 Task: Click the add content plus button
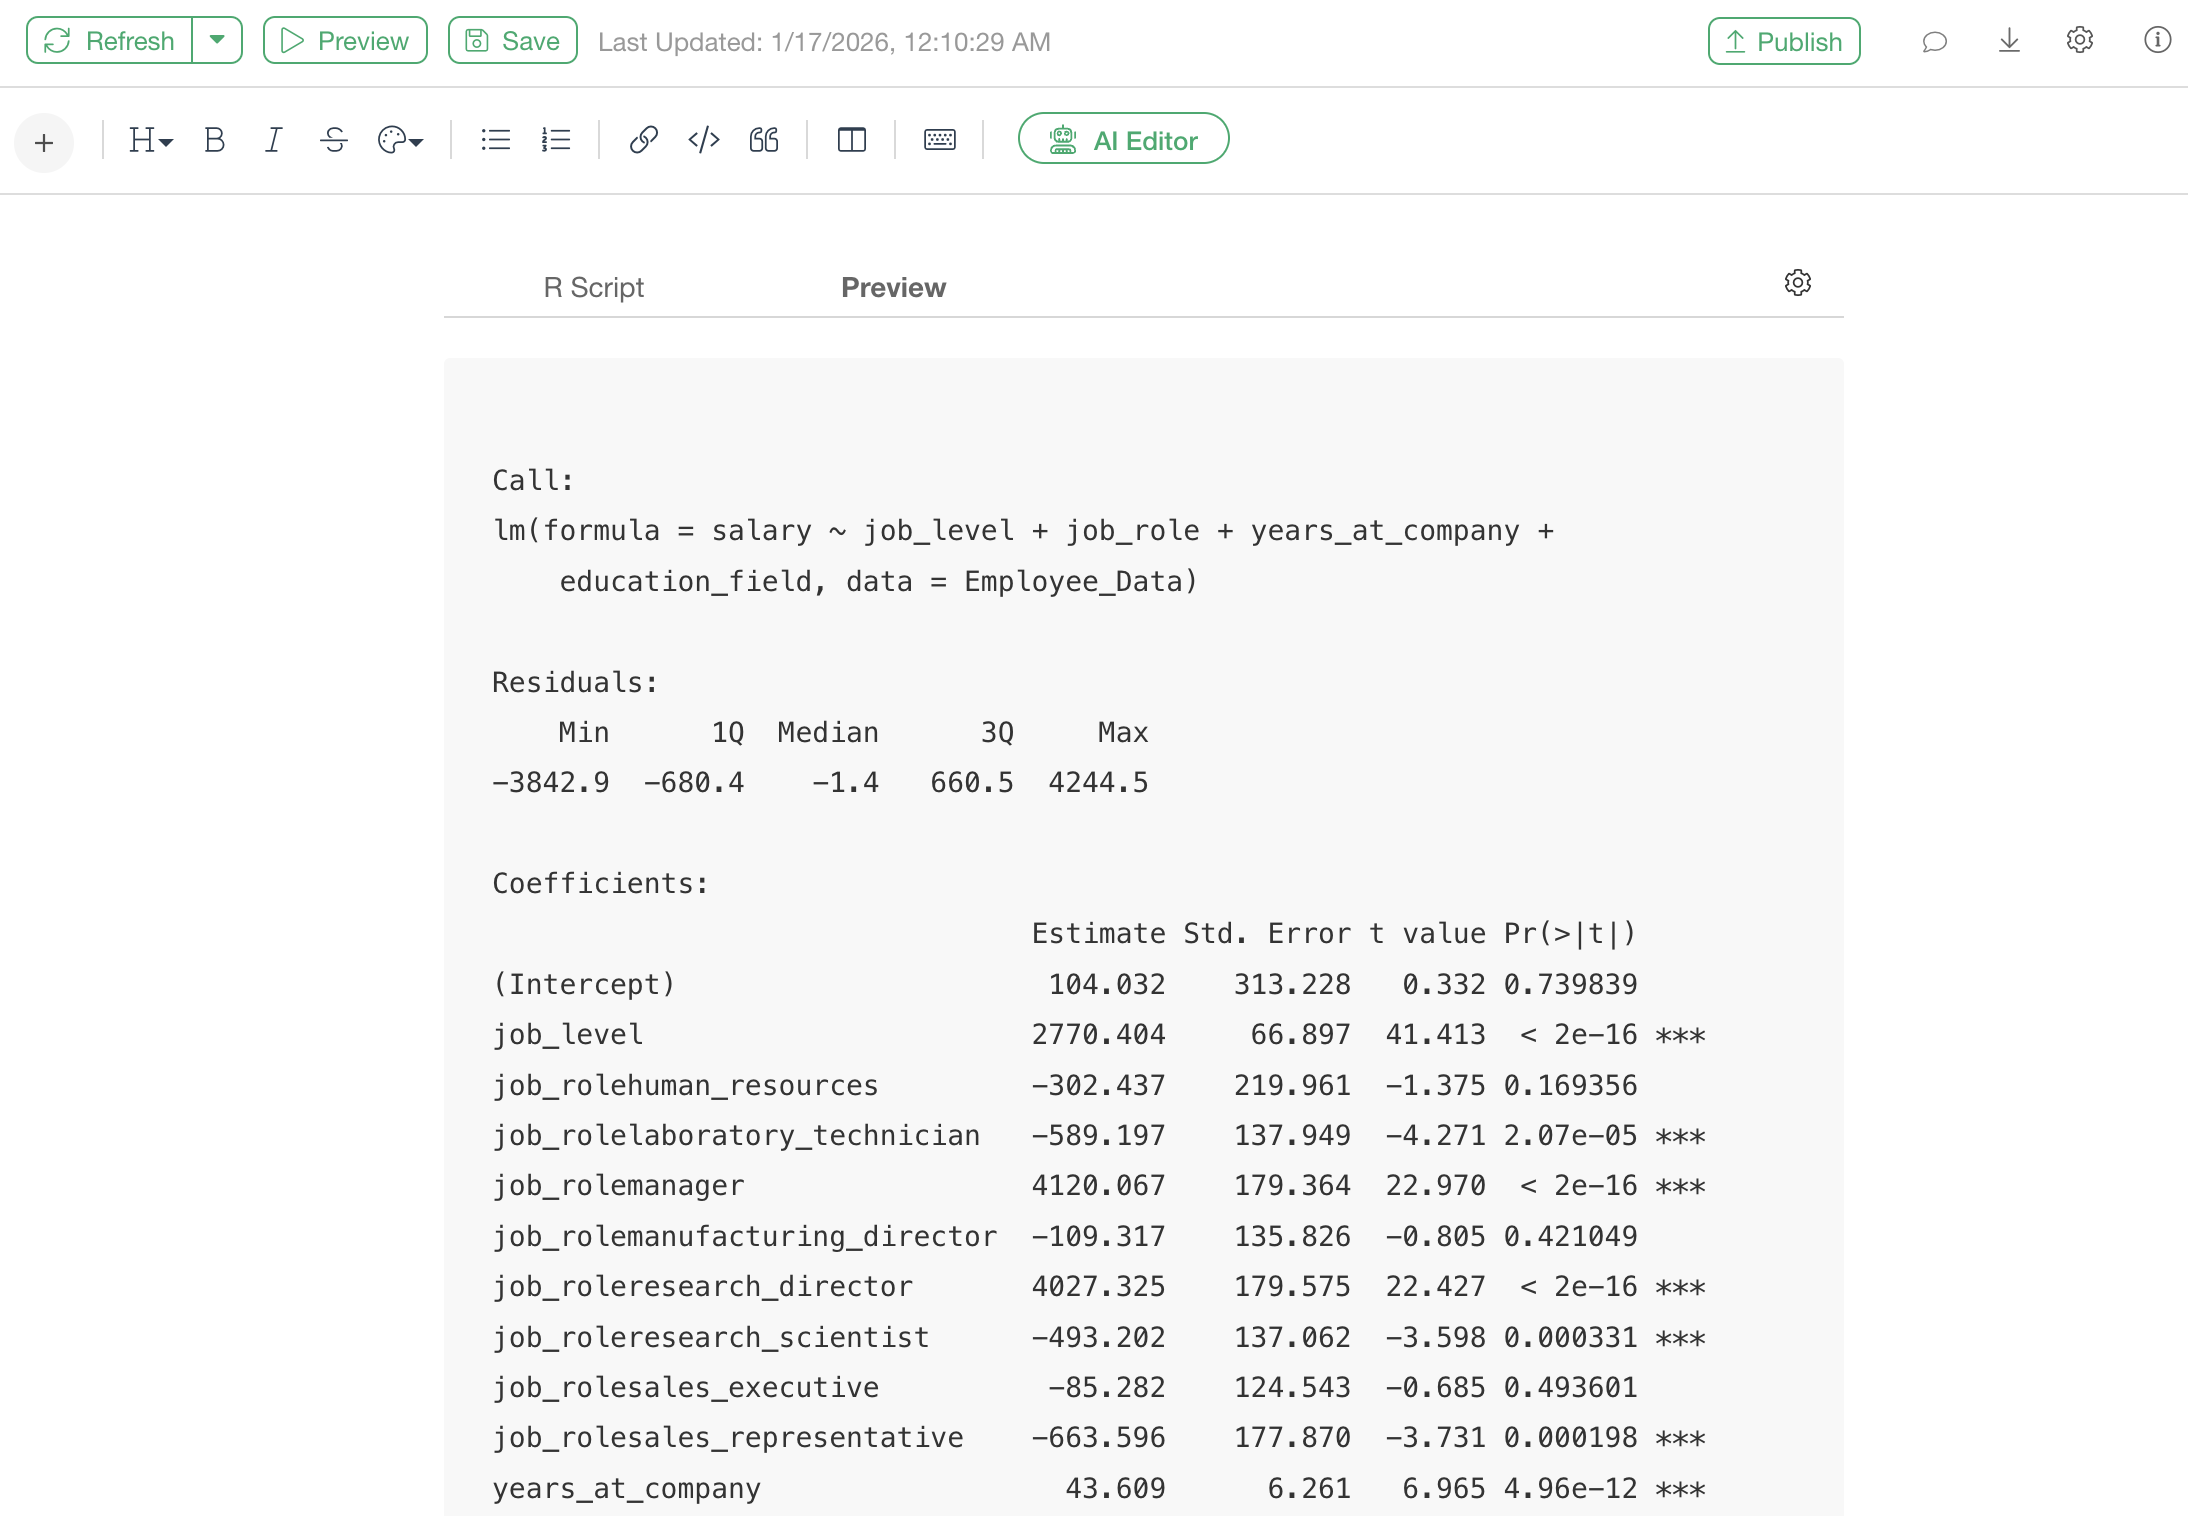(44, 143)
